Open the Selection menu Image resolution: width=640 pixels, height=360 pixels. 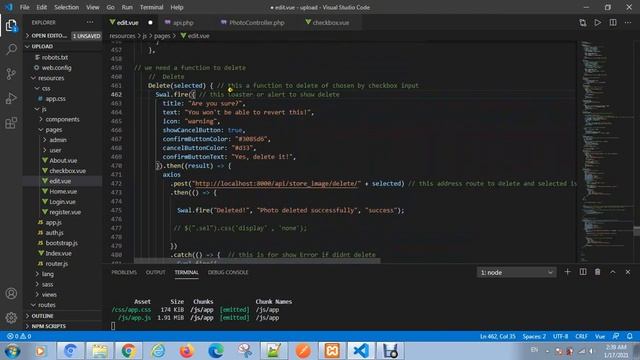click(x=66, y=7)
